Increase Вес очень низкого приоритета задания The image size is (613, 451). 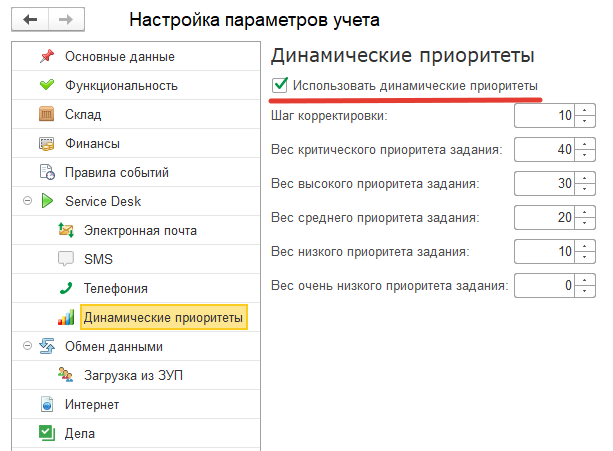coord(585,280)
